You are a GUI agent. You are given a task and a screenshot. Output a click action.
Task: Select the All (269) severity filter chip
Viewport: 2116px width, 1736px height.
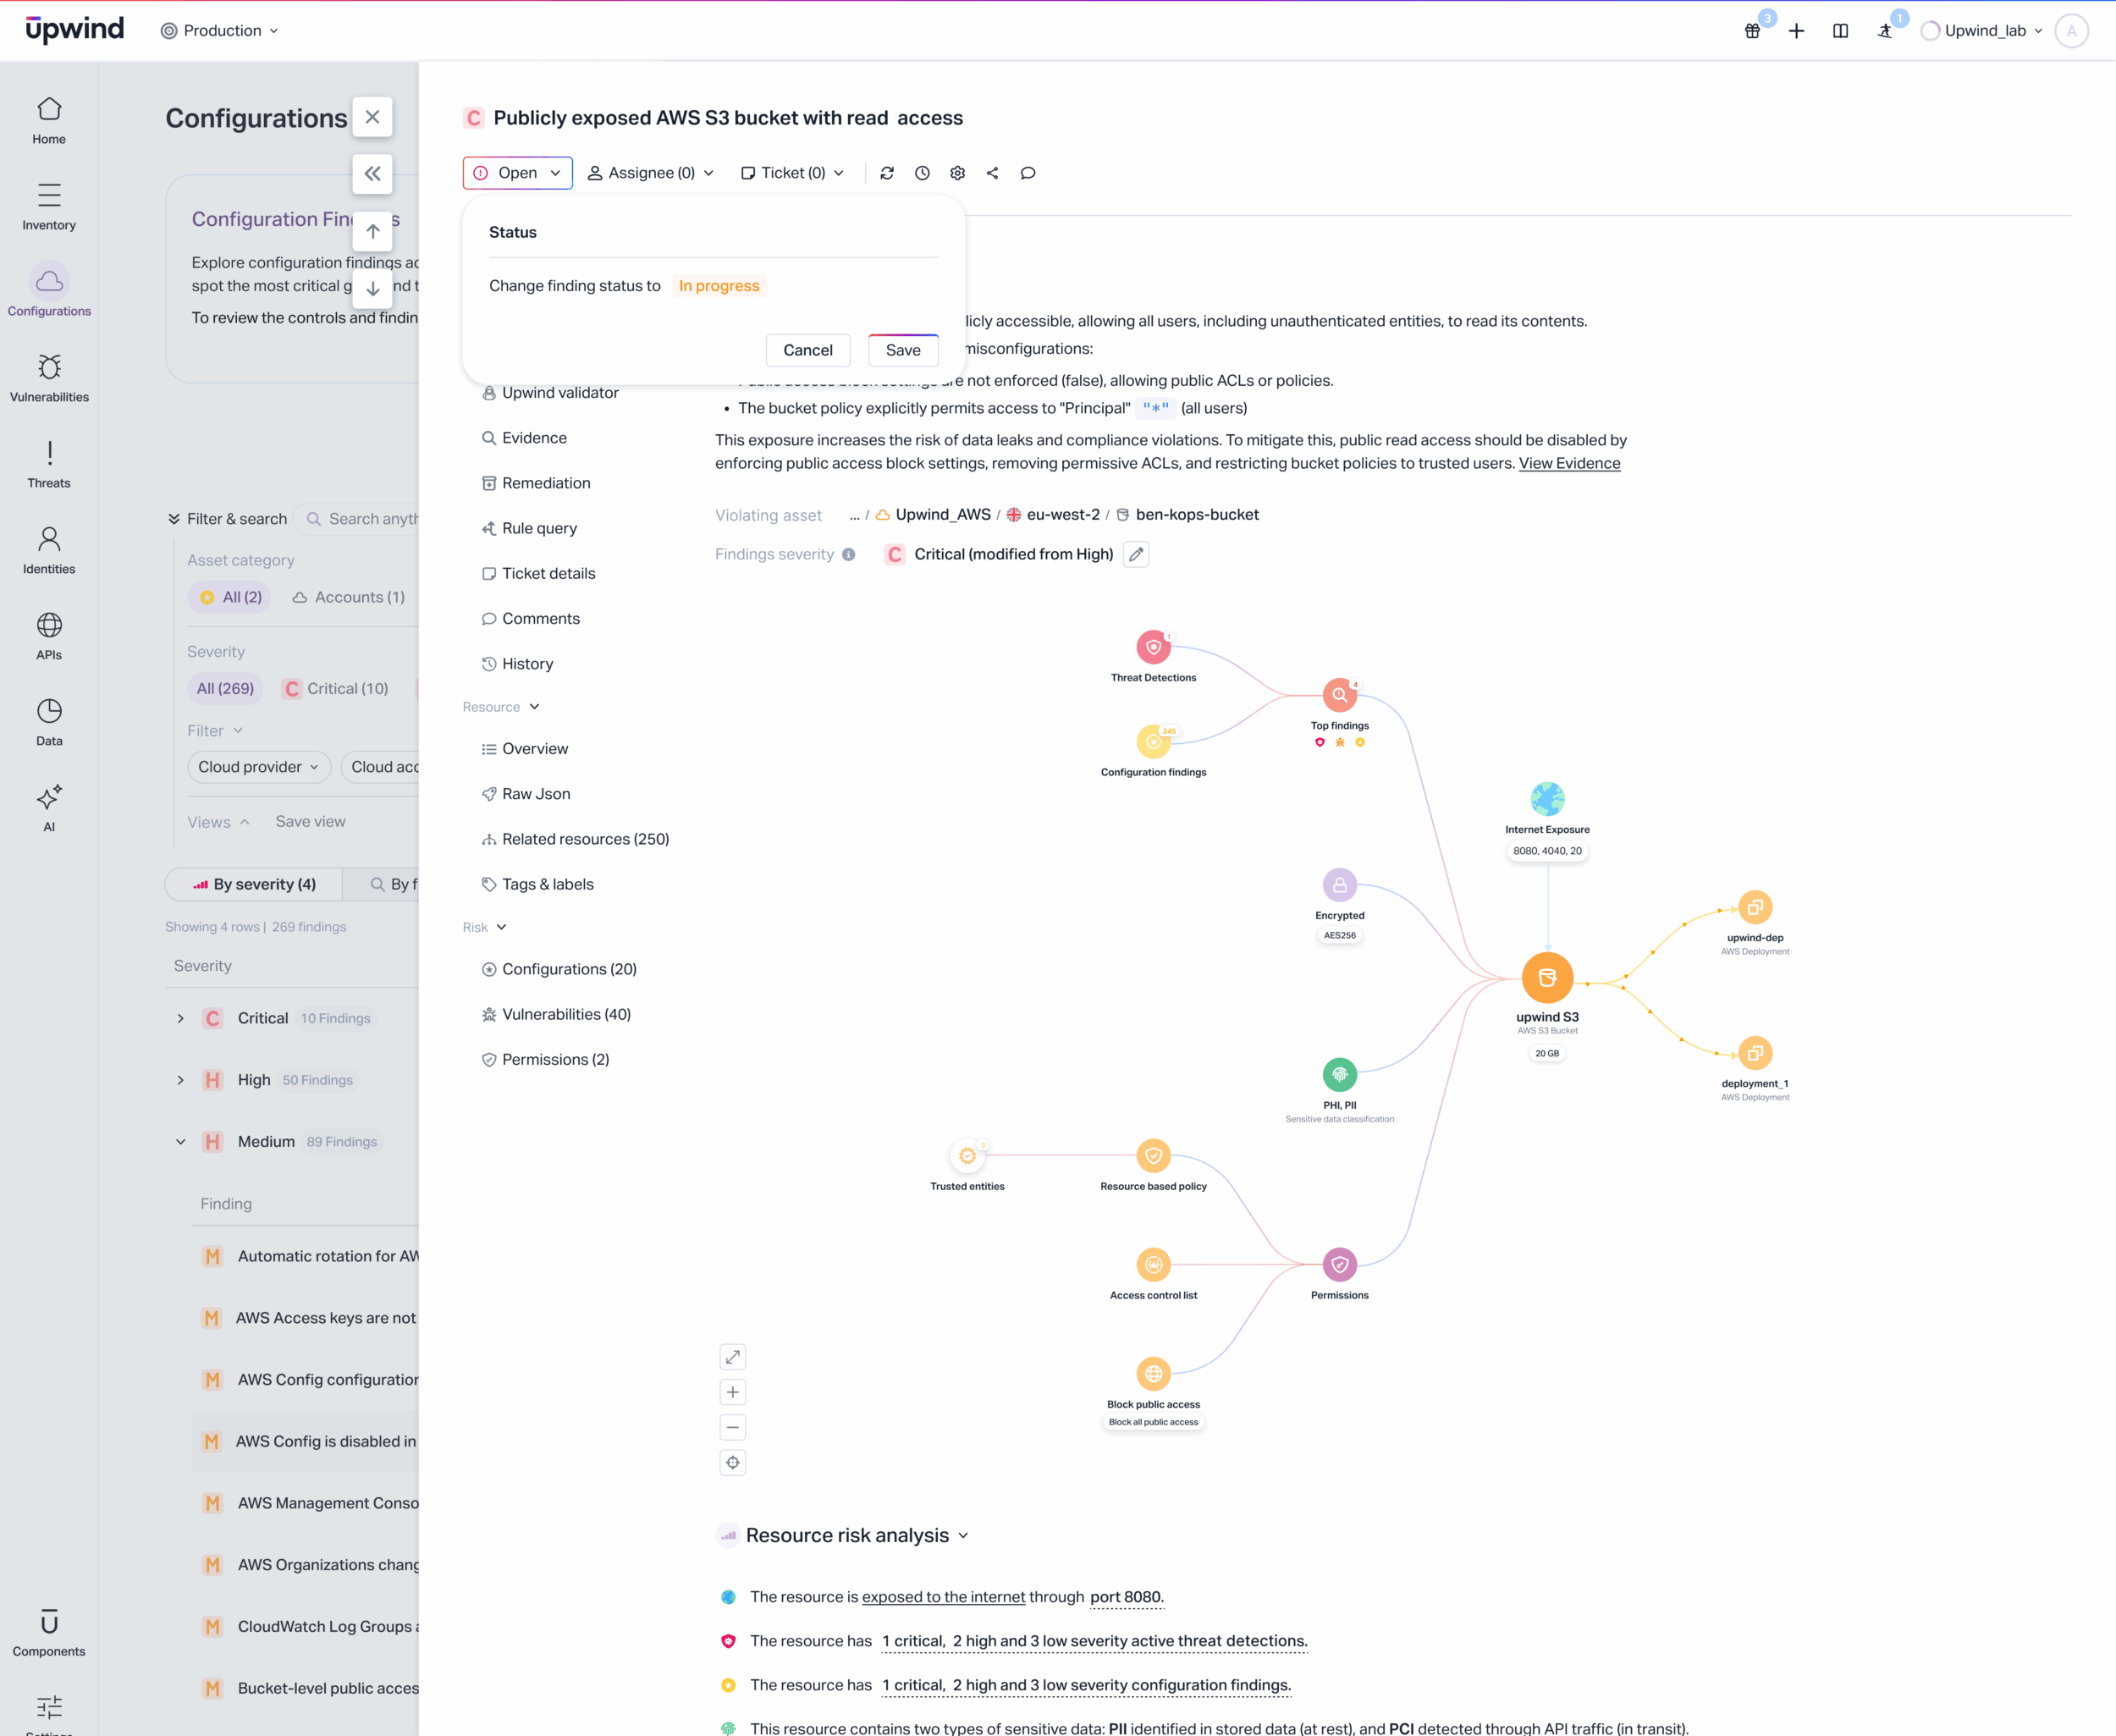click(225, 688)
